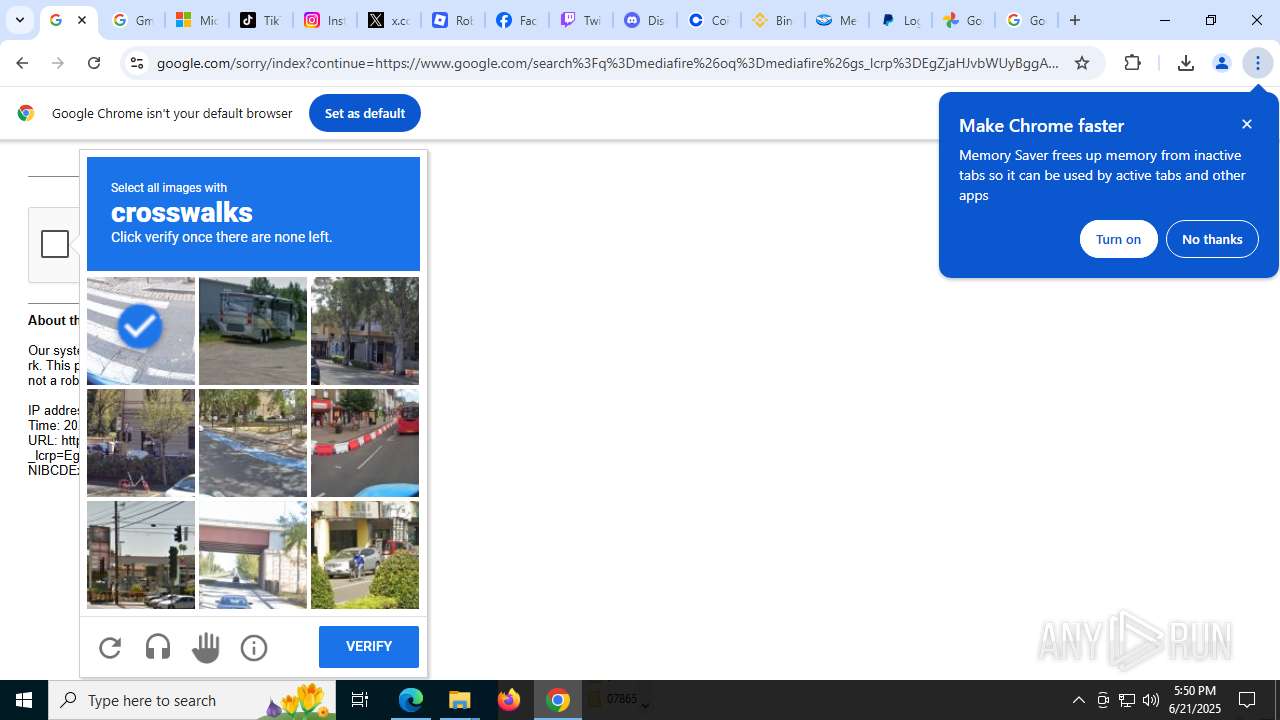This screenshot has width=1280, height=720.
Task: Deselect the checked crosswalk image tile
Action: tap(141, 331)
